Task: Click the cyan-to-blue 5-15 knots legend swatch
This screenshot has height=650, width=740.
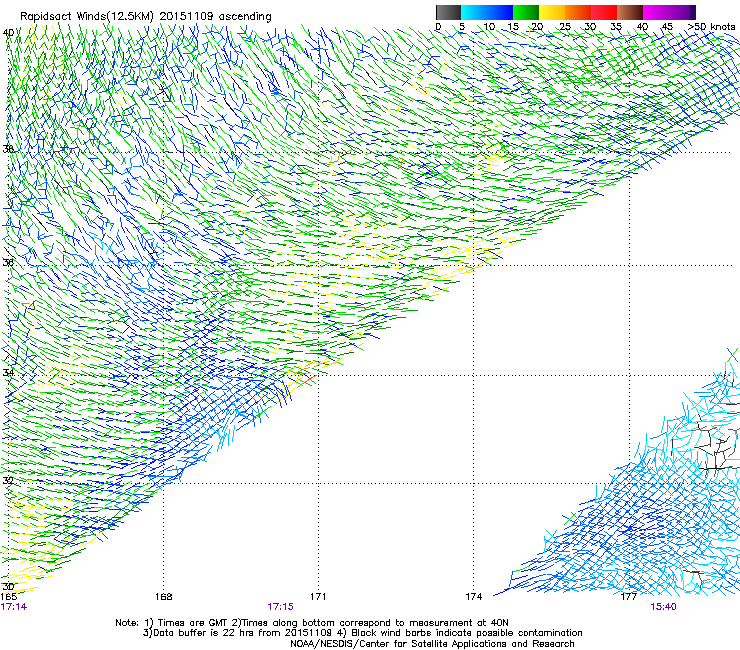Action: (x=487, y=12)
